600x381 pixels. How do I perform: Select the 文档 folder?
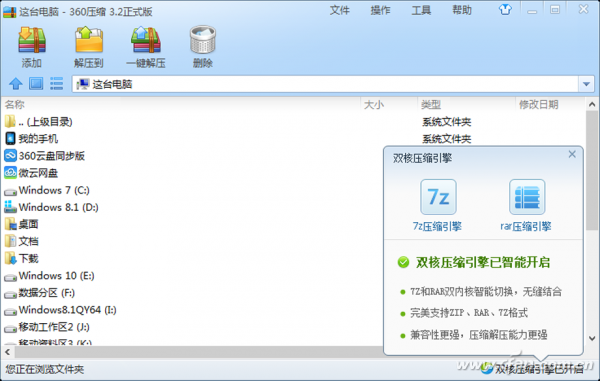(x=21, y=241)
